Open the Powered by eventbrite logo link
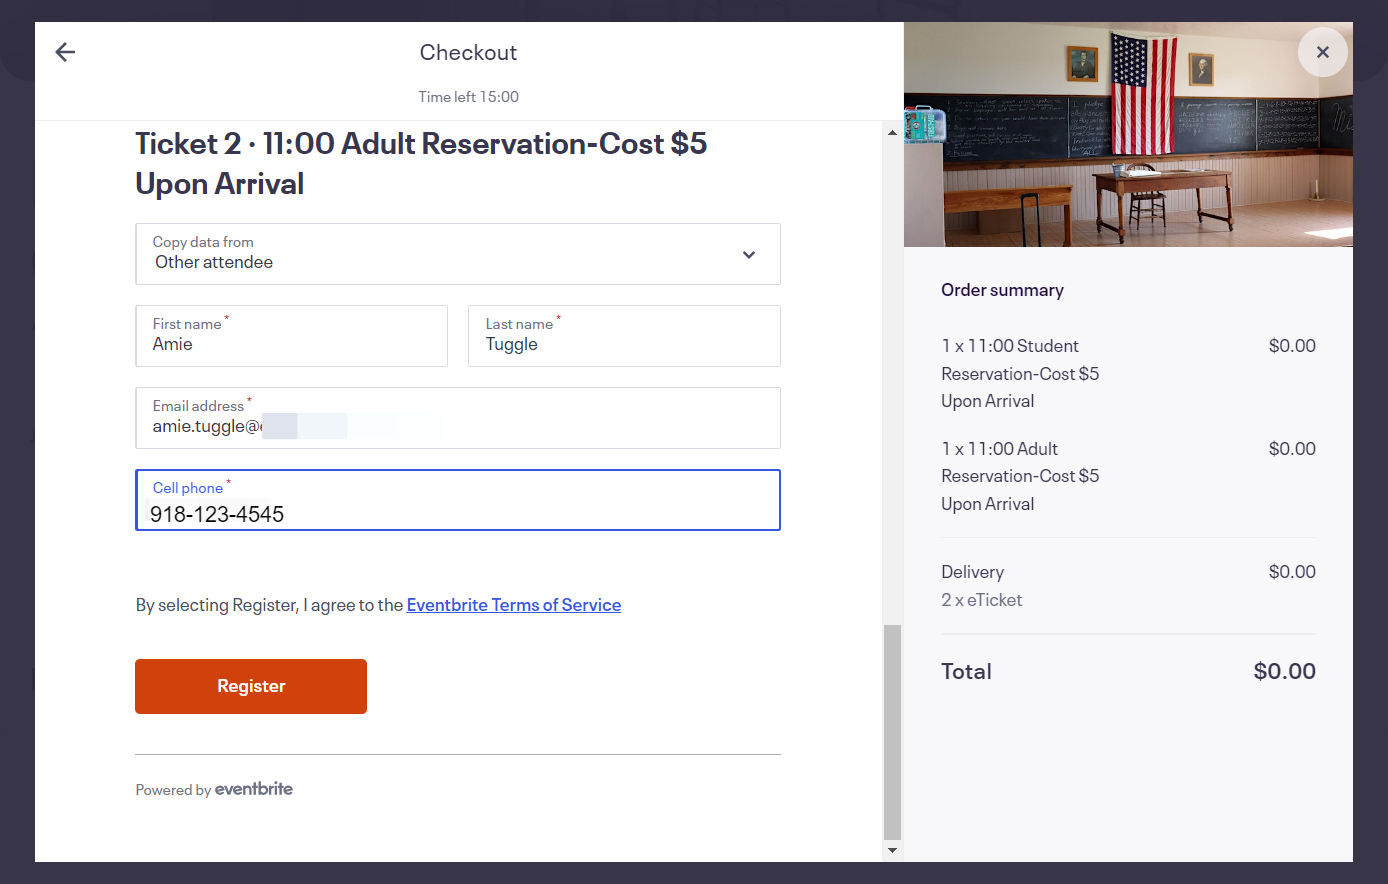Viewport: 1388px width, 884px height. click(x=254, y=789)
